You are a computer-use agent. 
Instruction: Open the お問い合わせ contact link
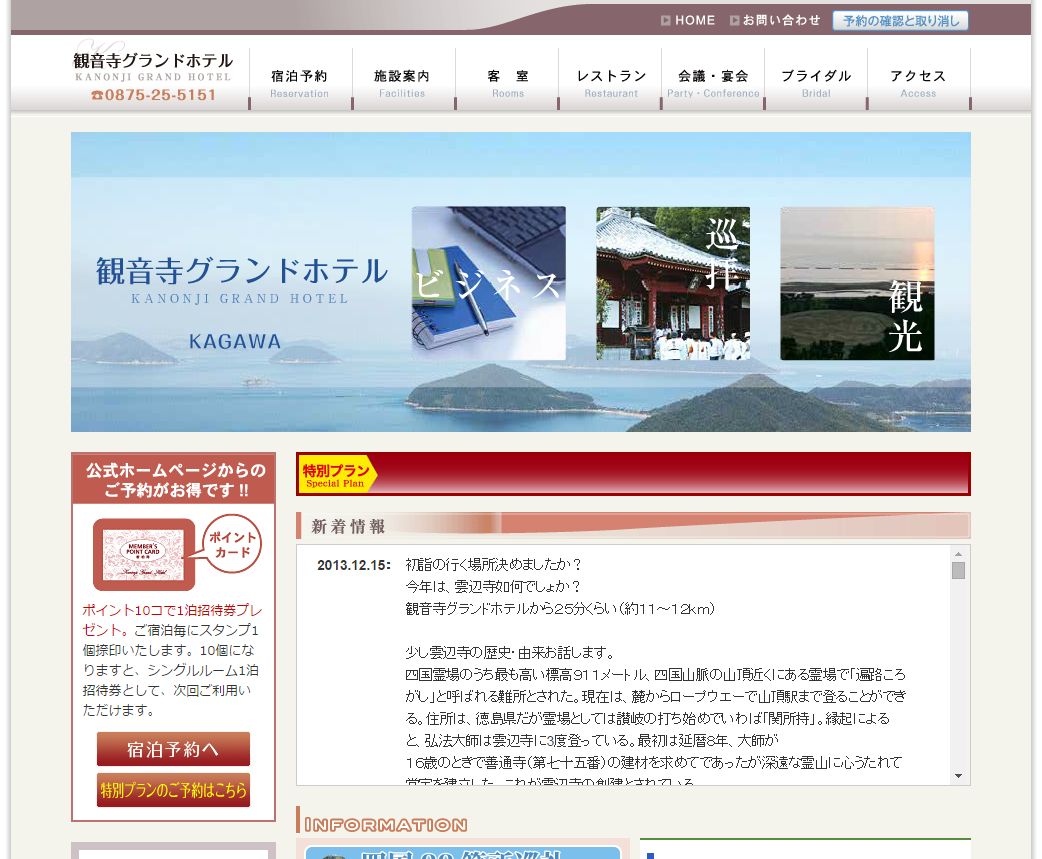click(x=775, y=21)
